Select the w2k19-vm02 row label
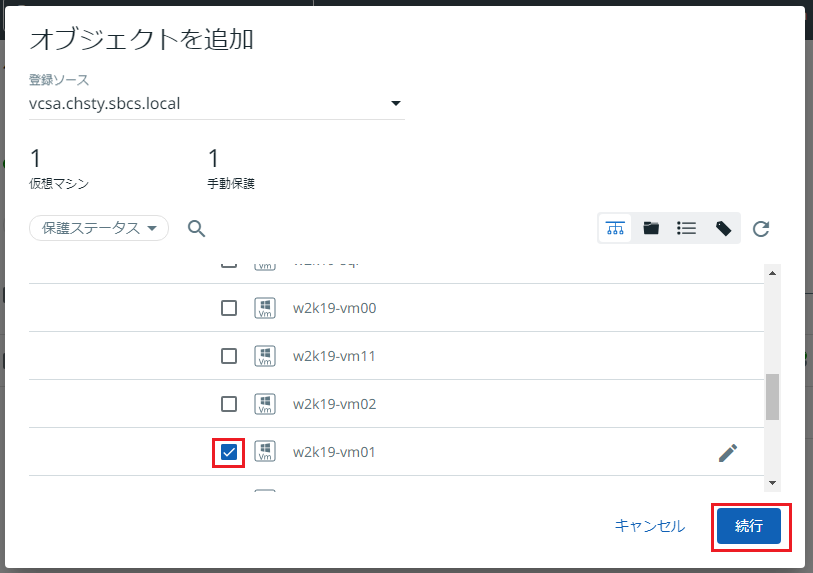813x573 pixels. (334, 404)
